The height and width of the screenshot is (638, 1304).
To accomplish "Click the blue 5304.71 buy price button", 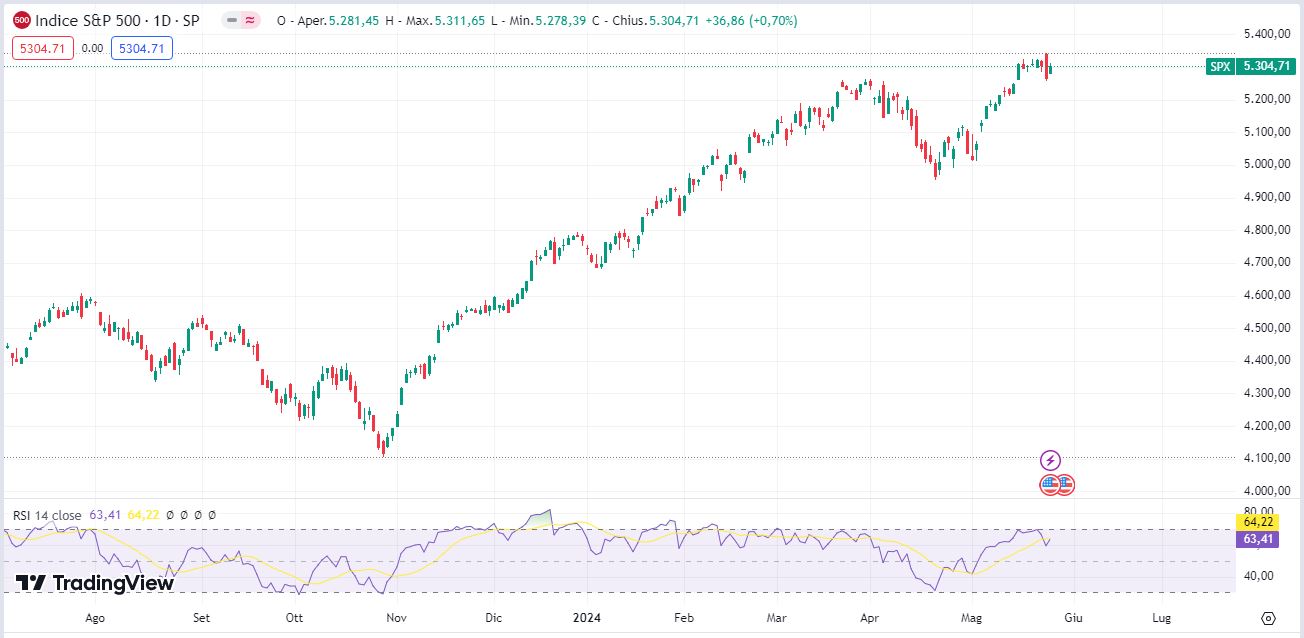I will [142, 47].
